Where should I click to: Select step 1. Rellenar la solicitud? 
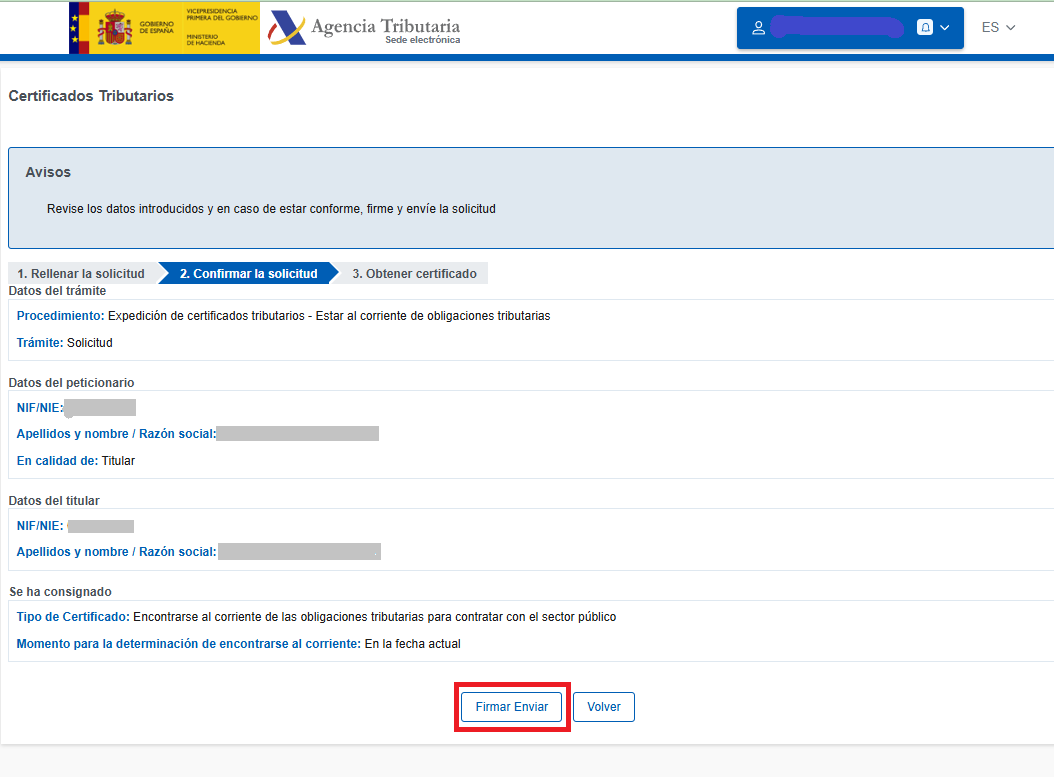coord(81,274)
